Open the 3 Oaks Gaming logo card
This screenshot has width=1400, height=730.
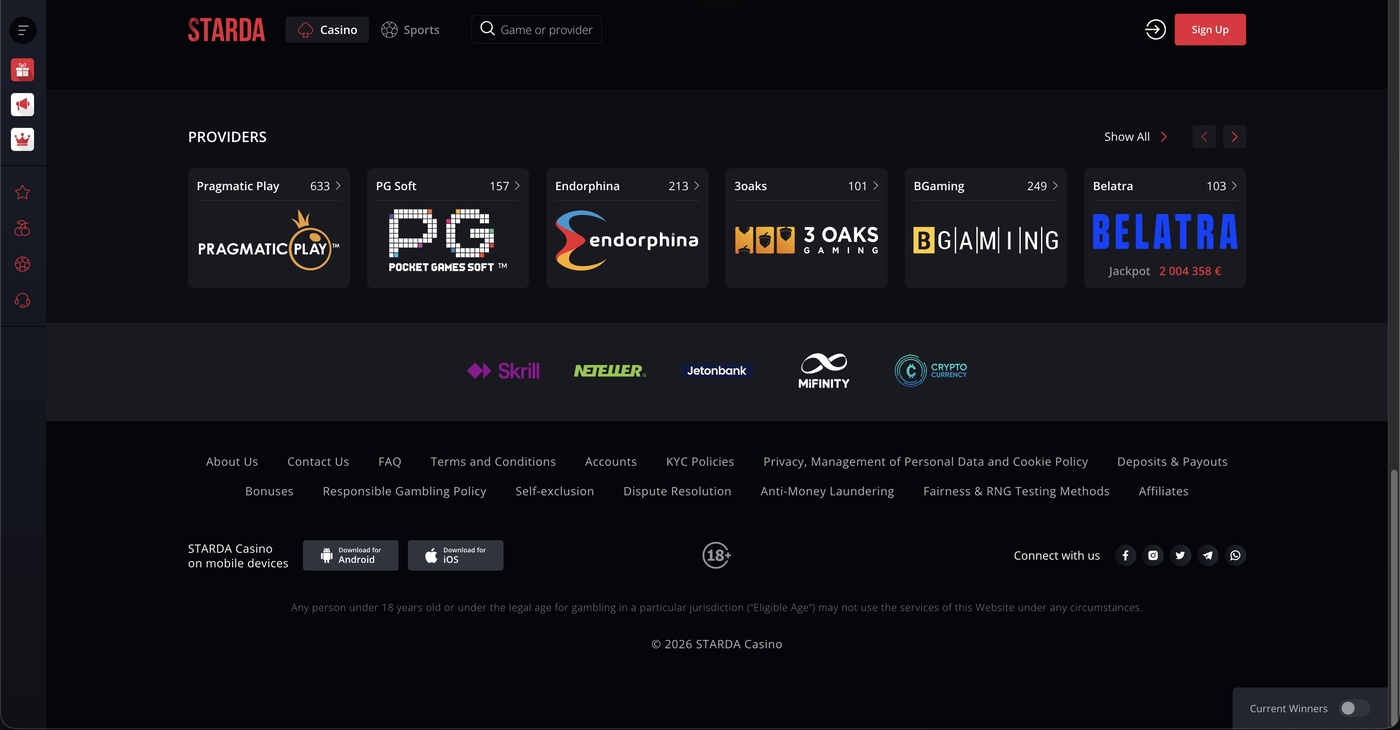pos(807,240)
